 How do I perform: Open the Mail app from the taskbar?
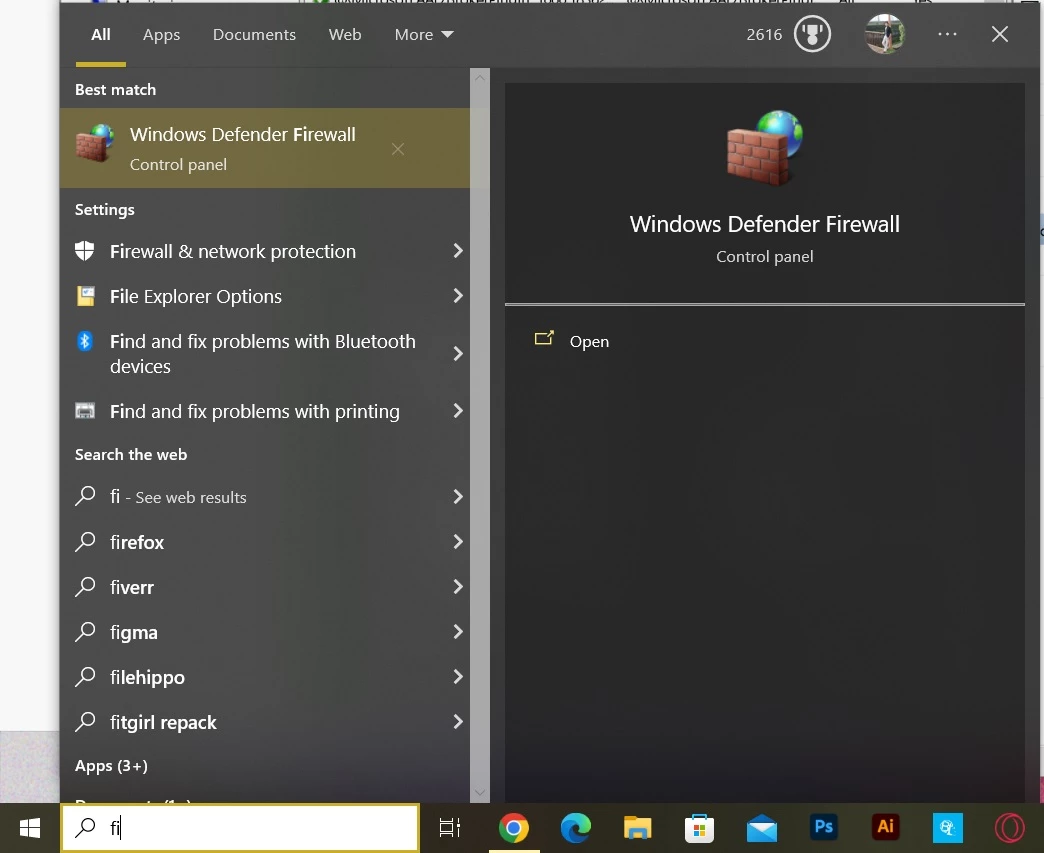(762, 829)
